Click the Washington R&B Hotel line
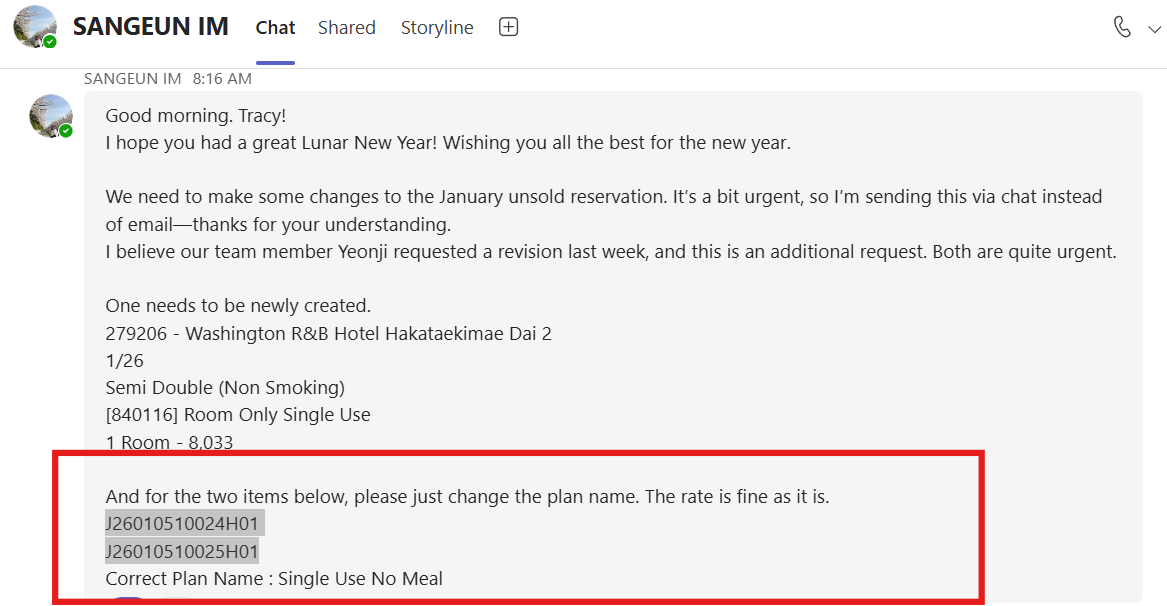This screenshot has height=606, width=1167. coord(328,333)
